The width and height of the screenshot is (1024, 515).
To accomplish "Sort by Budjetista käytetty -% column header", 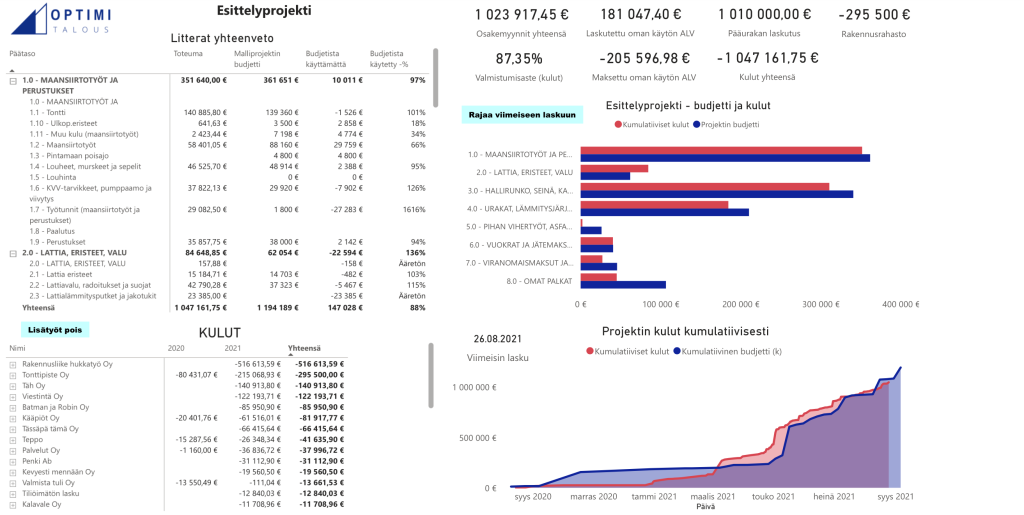I will (x=387, y=57).
